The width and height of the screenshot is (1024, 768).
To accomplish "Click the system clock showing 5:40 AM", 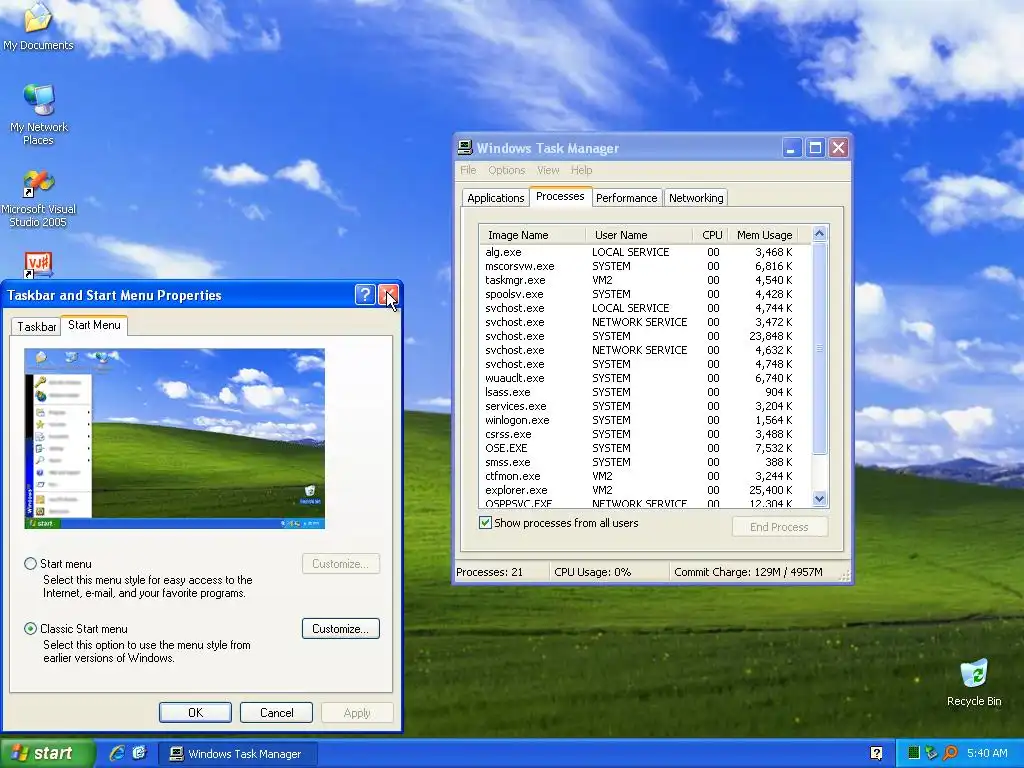I will pyautogui.click(x=987, y=753).
